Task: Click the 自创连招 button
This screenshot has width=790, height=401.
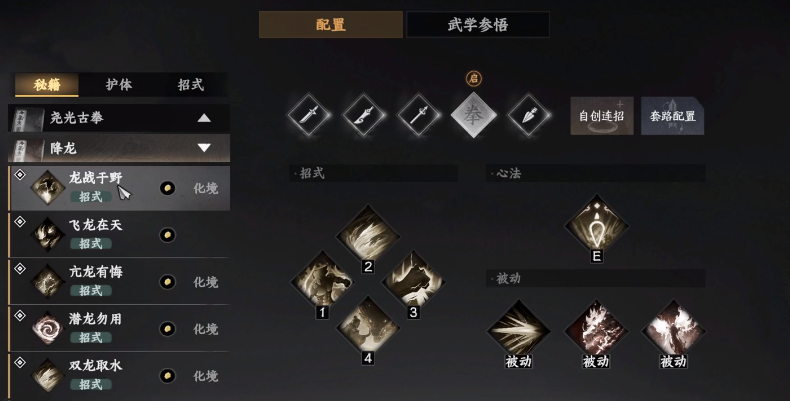Action: coord(602,116)
